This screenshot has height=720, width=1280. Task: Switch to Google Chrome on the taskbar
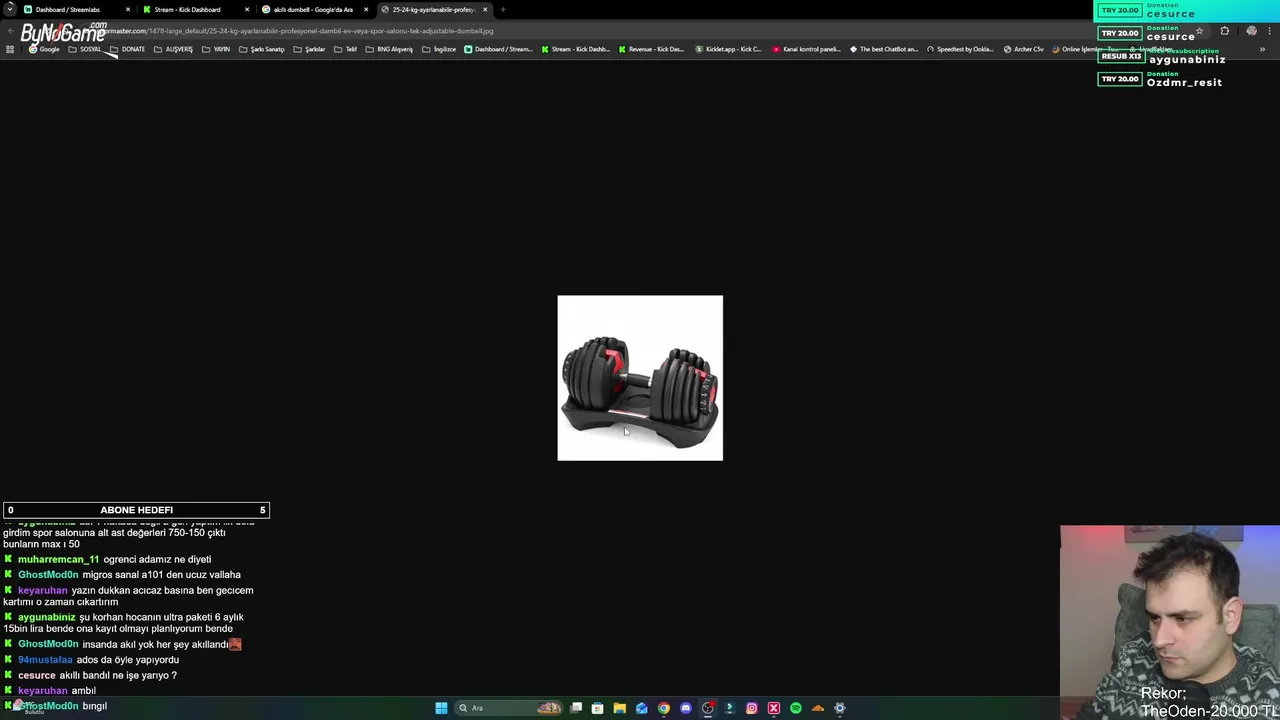[x=663, y=708]
